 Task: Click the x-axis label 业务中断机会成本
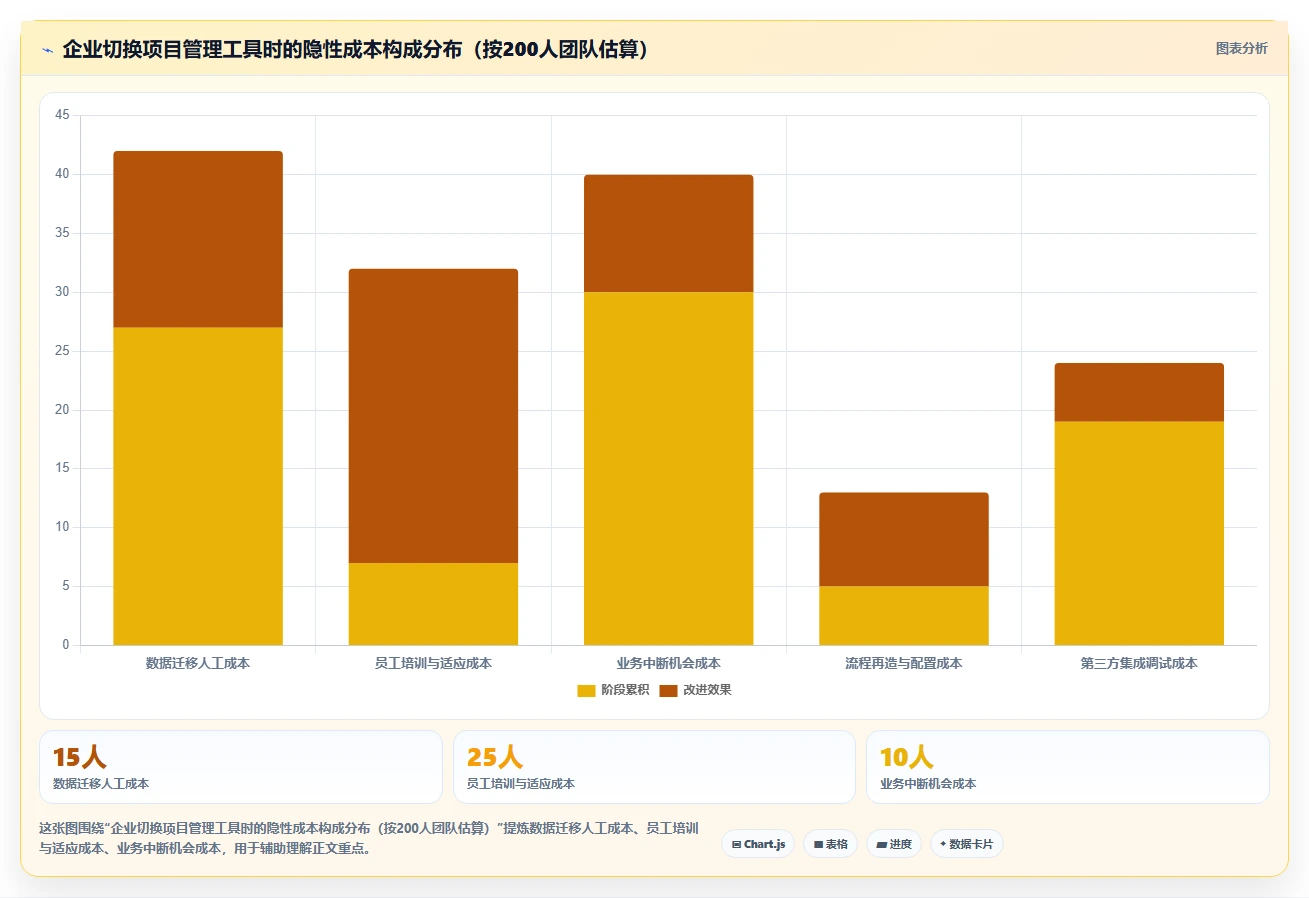tap(669, 663)
